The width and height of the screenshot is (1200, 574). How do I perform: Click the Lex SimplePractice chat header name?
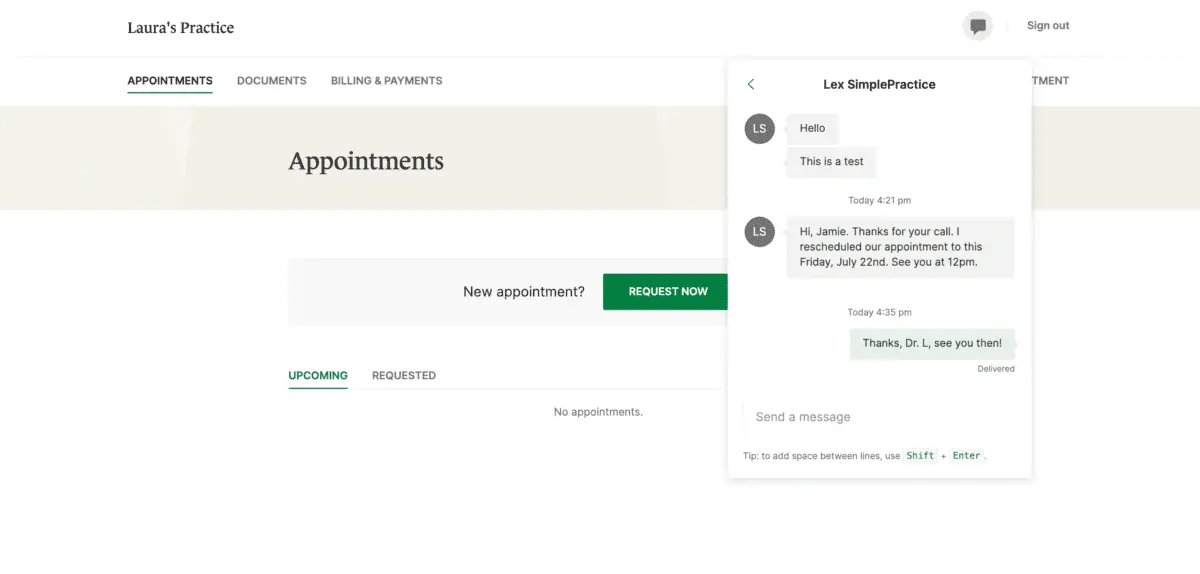(x=879, y=85)
